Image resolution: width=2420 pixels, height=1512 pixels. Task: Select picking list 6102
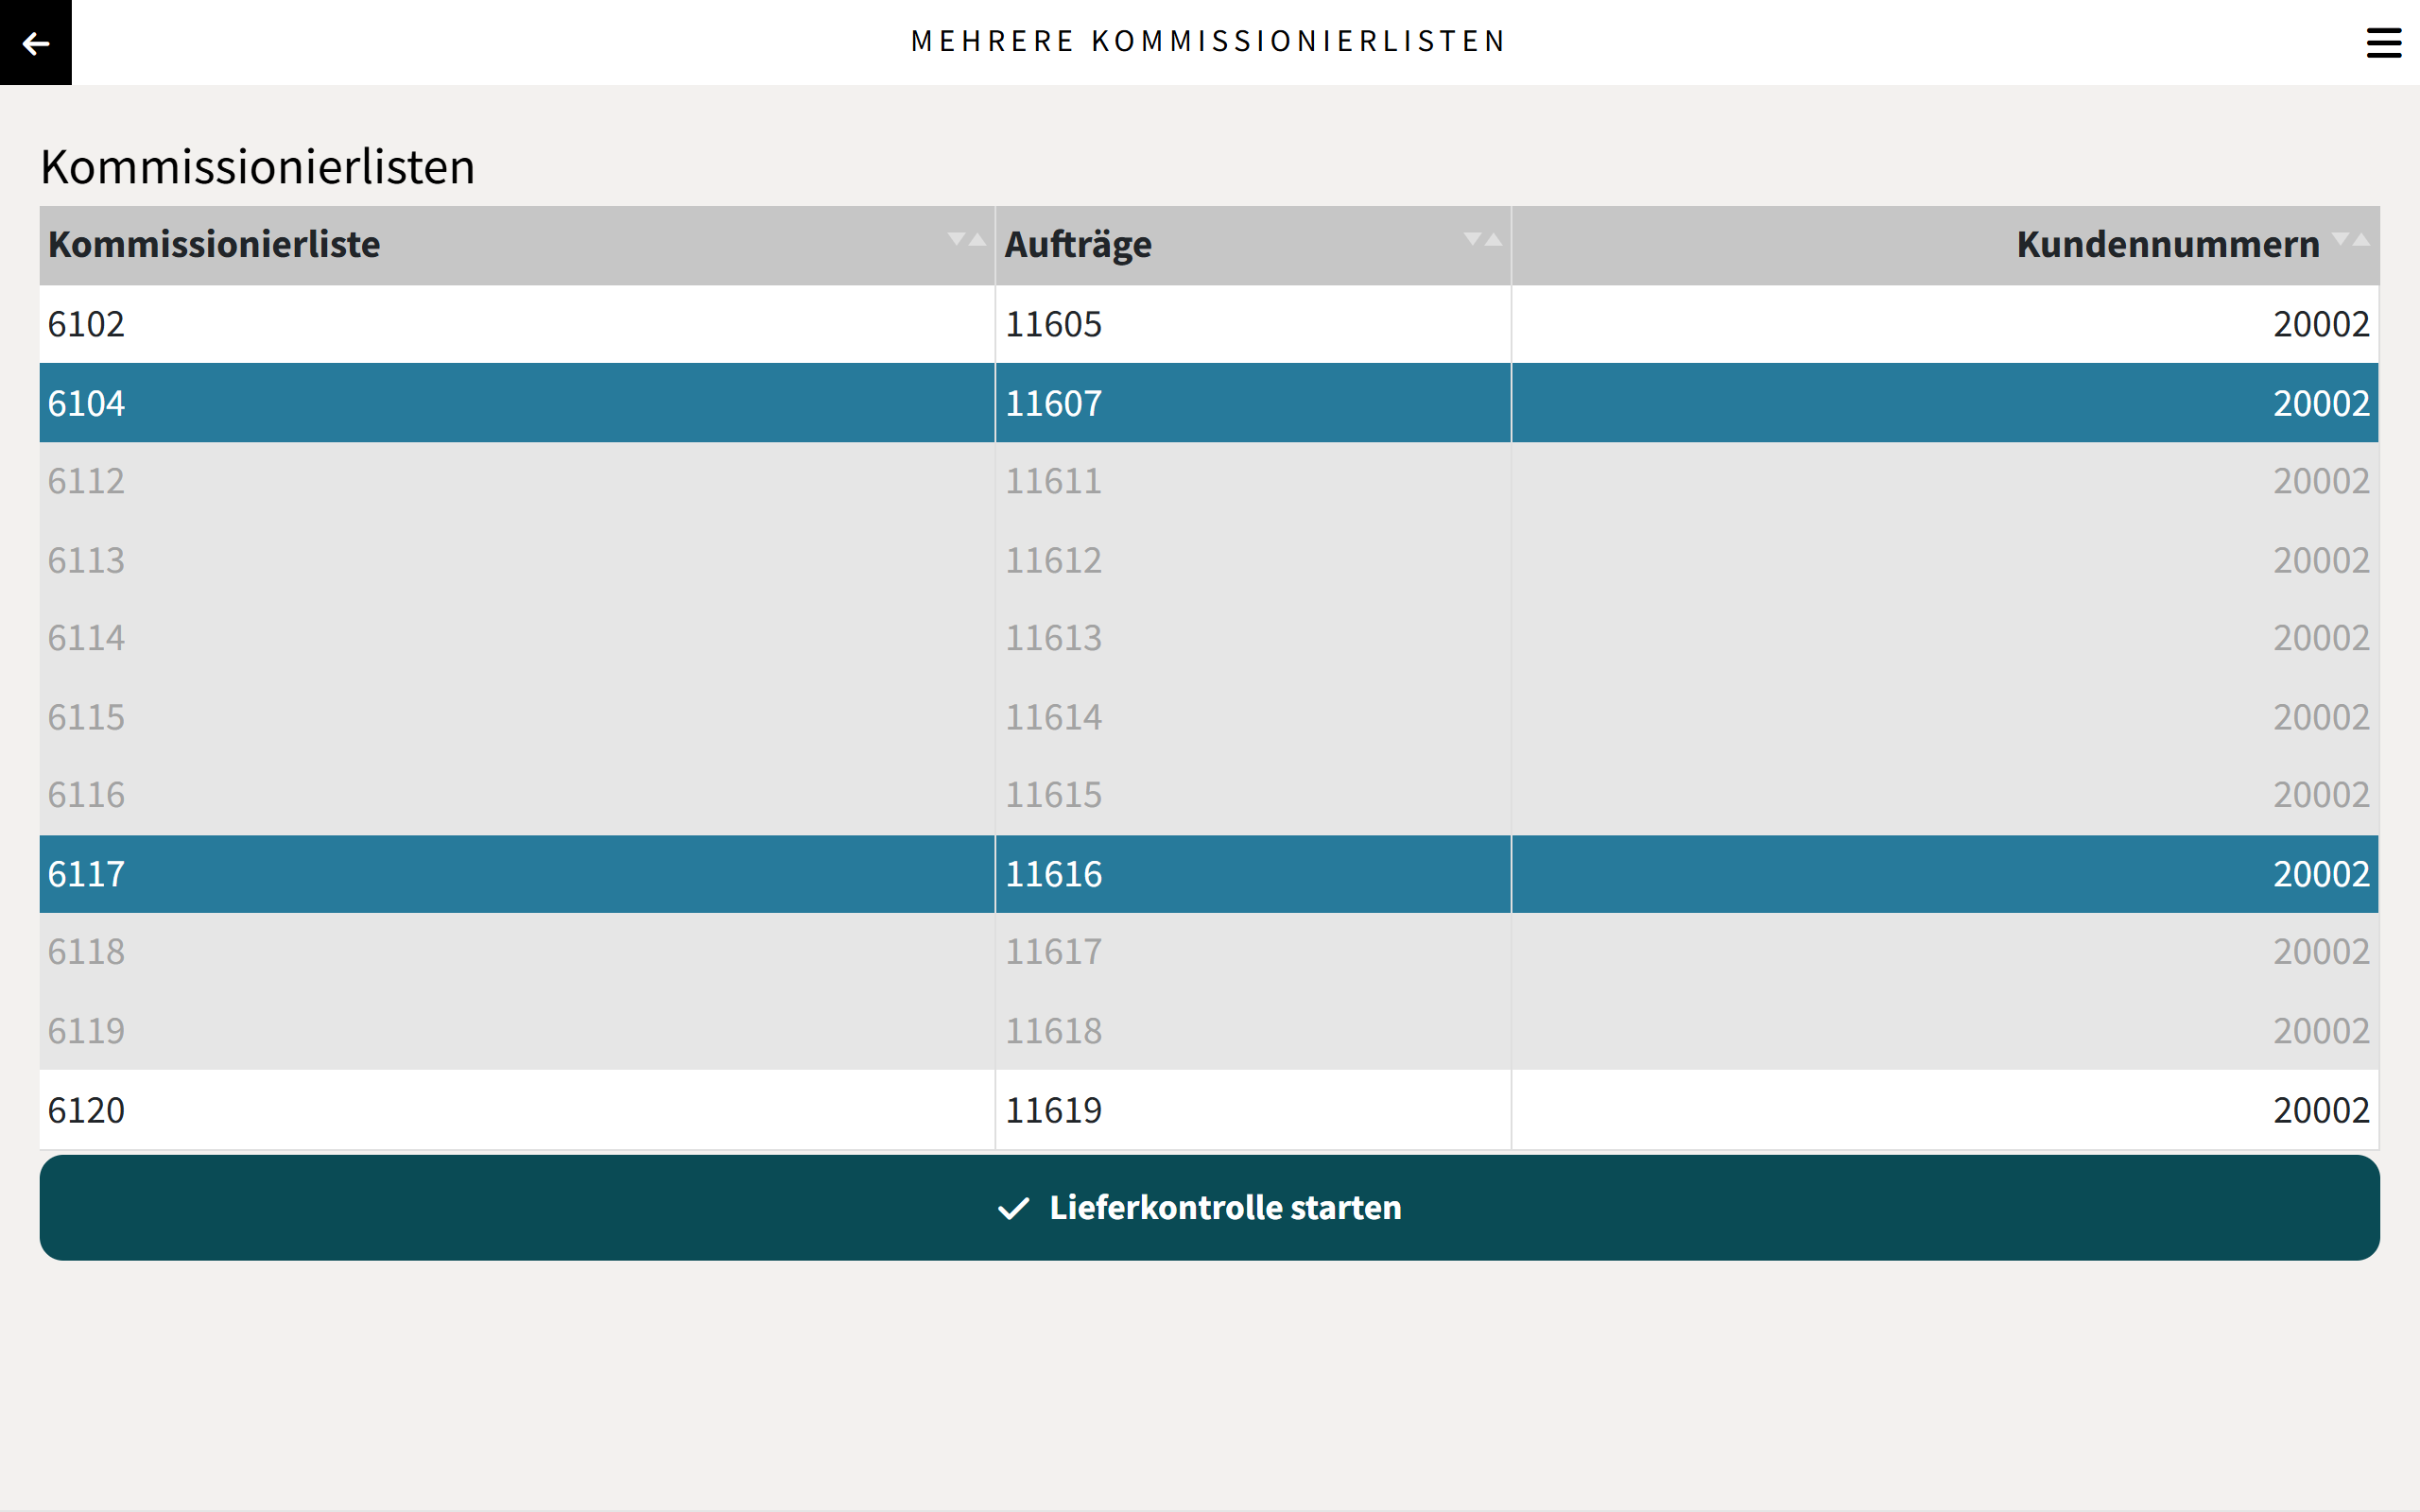click(1209, 324)
